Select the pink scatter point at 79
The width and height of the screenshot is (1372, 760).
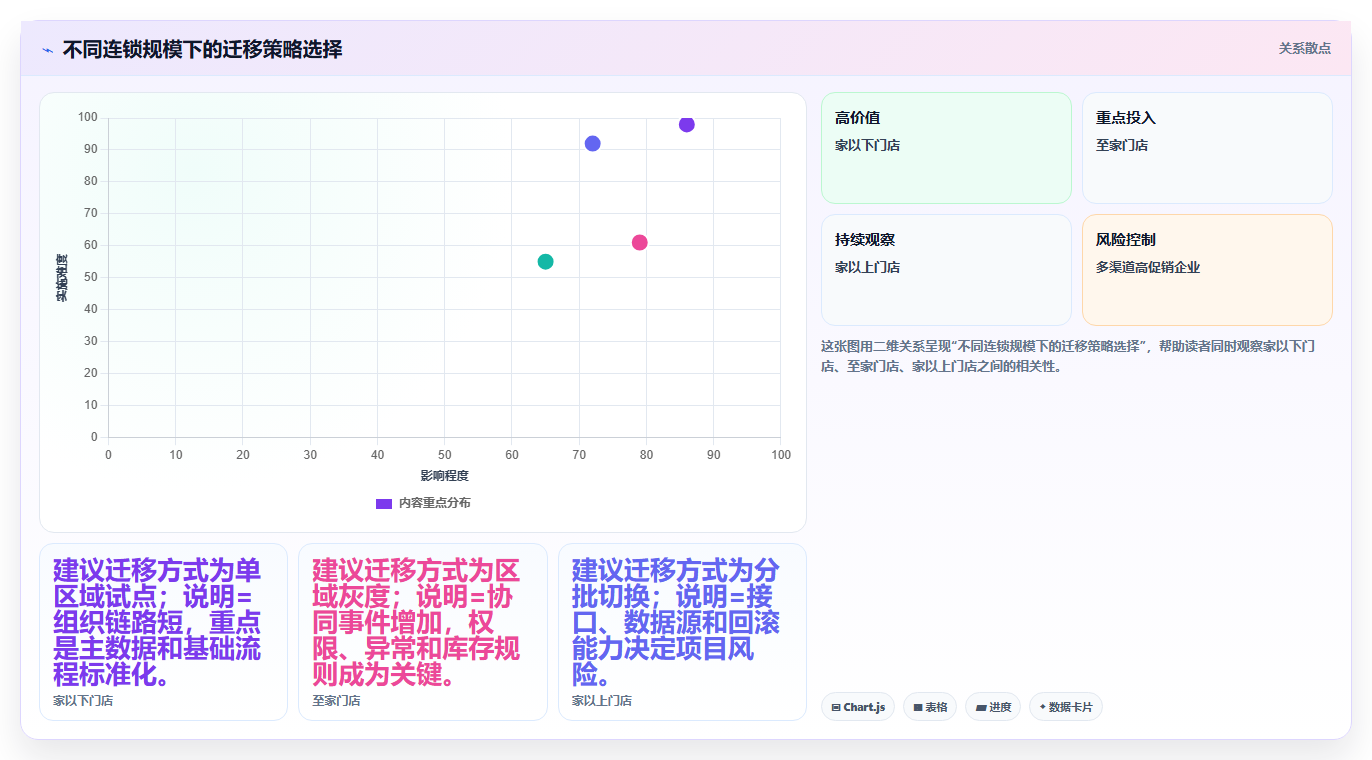point(639,242)
